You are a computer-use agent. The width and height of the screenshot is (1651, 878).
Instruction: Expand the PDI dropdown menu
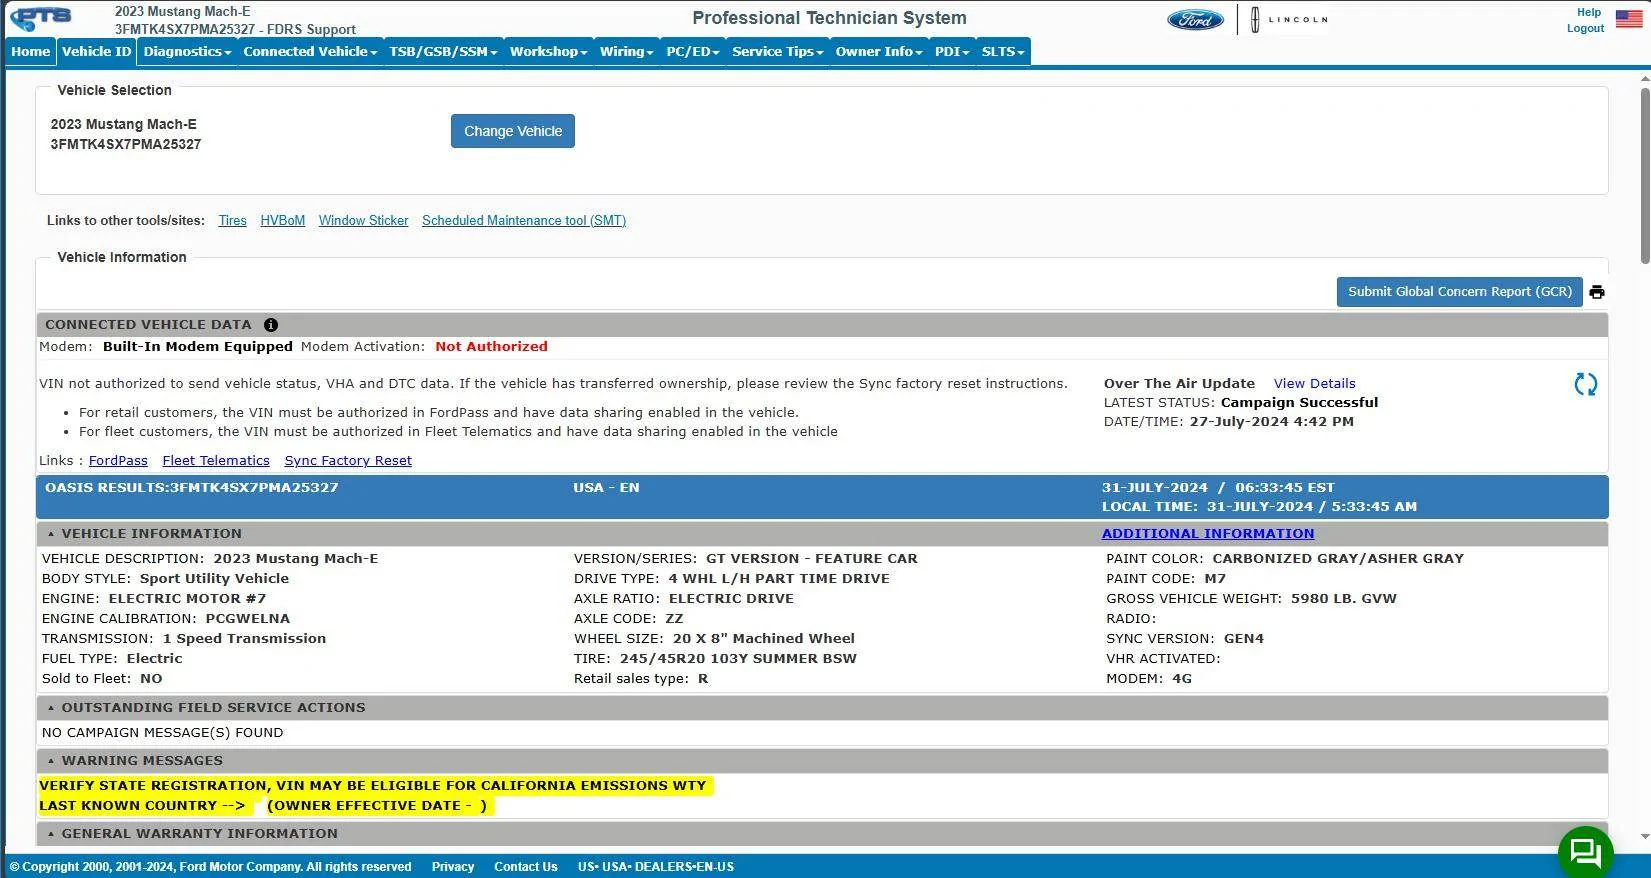[x=952, y=52]
